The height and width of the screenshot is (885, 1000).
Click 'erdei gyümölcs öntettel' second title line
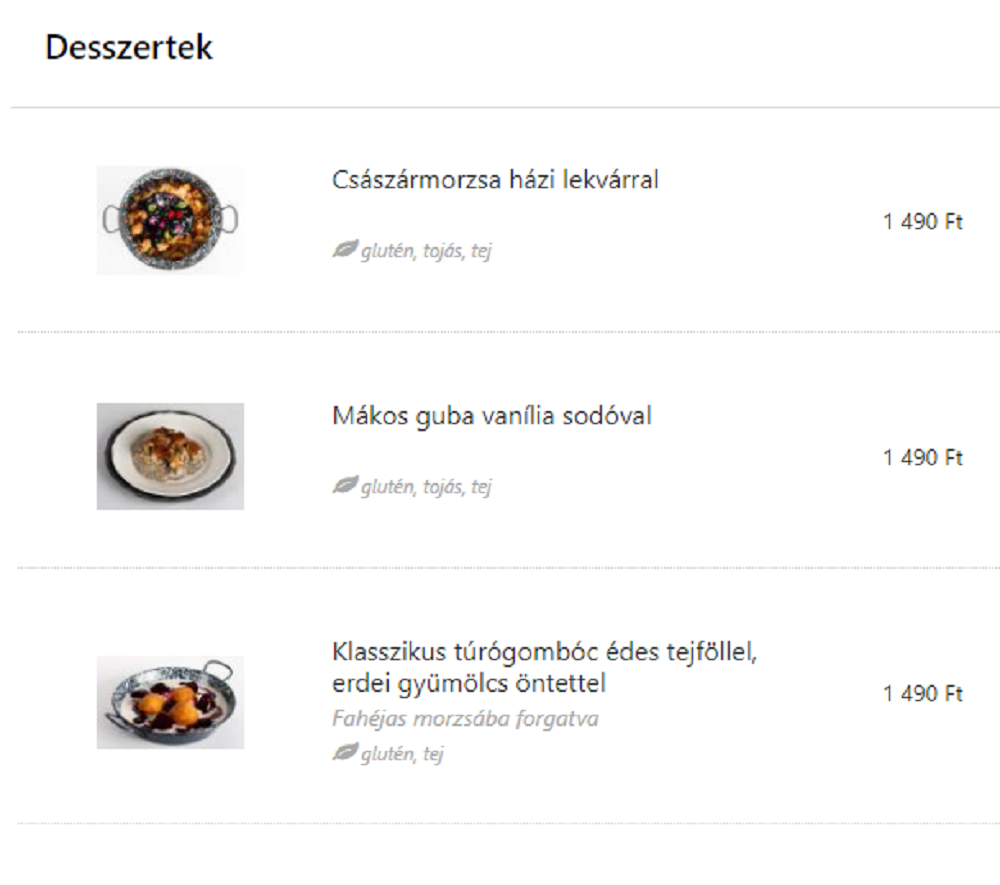click(x=469, y=684)
